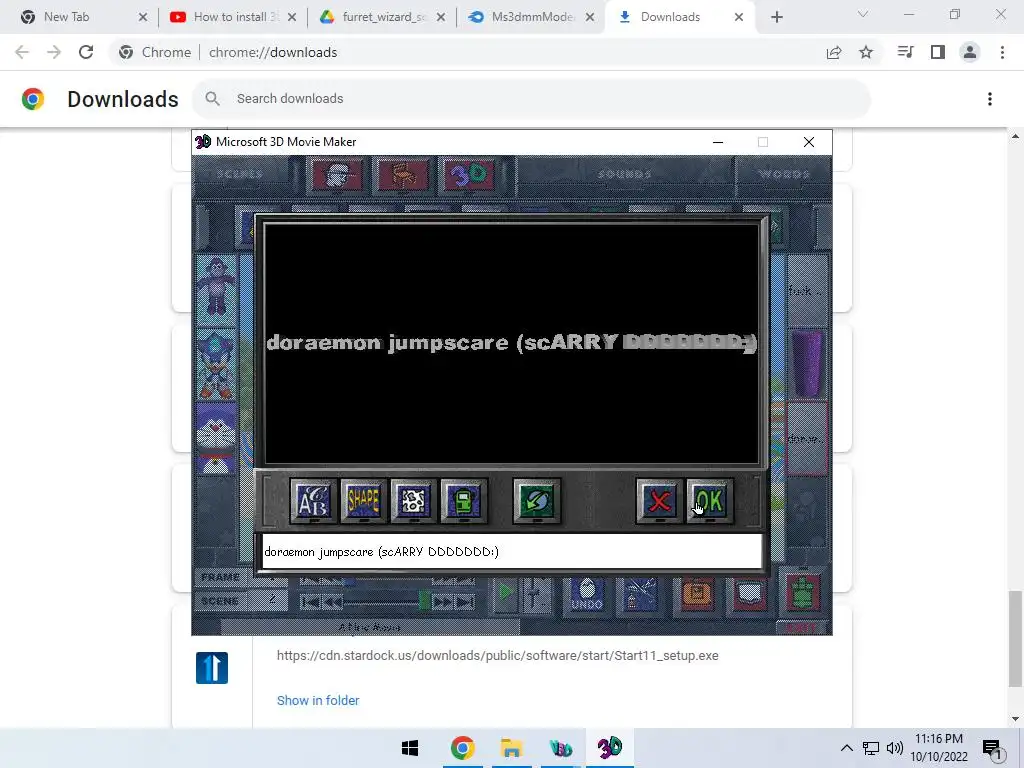Open the notification center icon
This screenshot has height=768, width=1024.
coord(992,749)
